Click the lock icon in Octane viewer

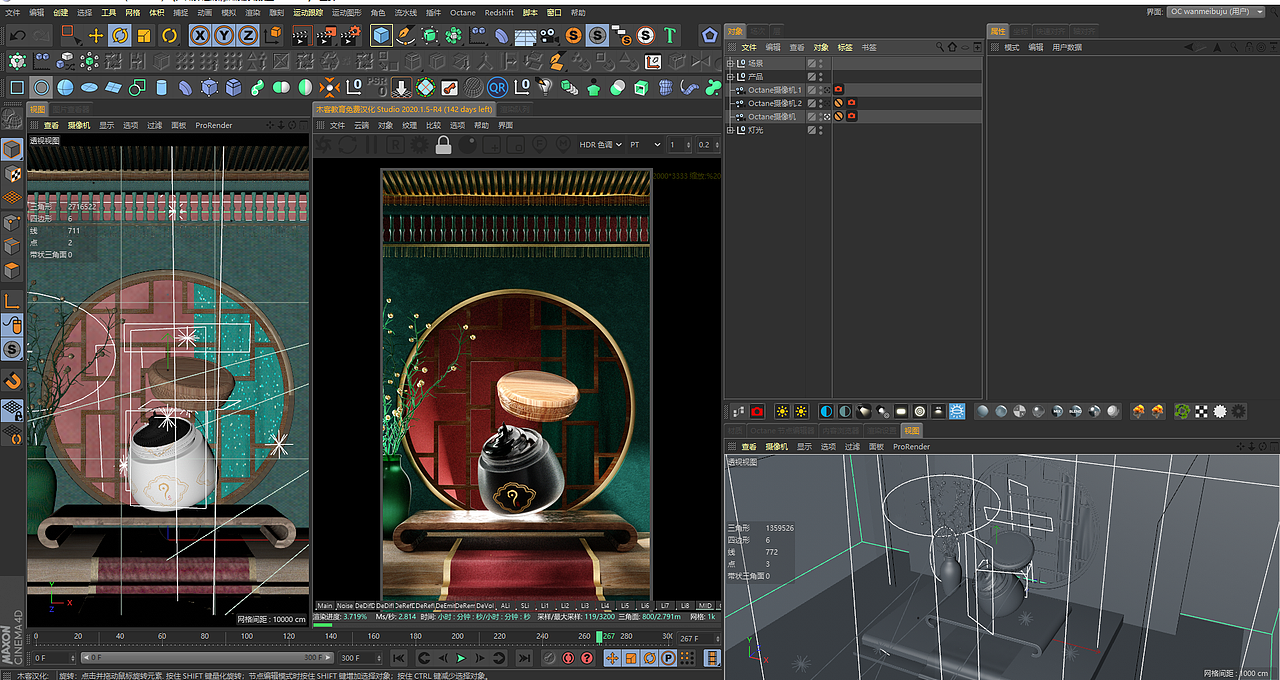[444, 145]
